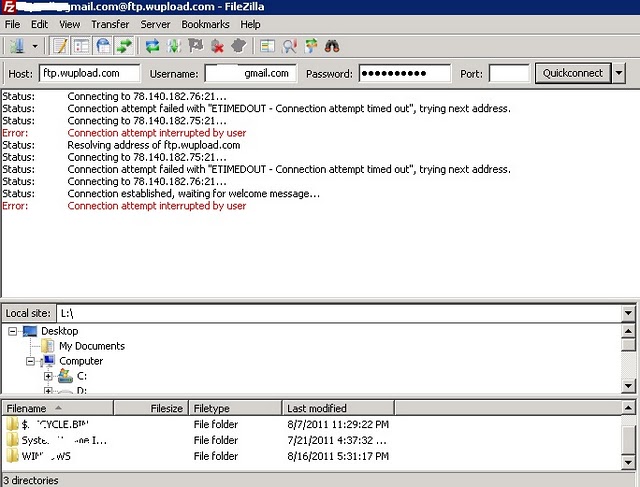Click the disconnect from server icon
Screen dimensions: 640x487
click(x=217, y=46)
